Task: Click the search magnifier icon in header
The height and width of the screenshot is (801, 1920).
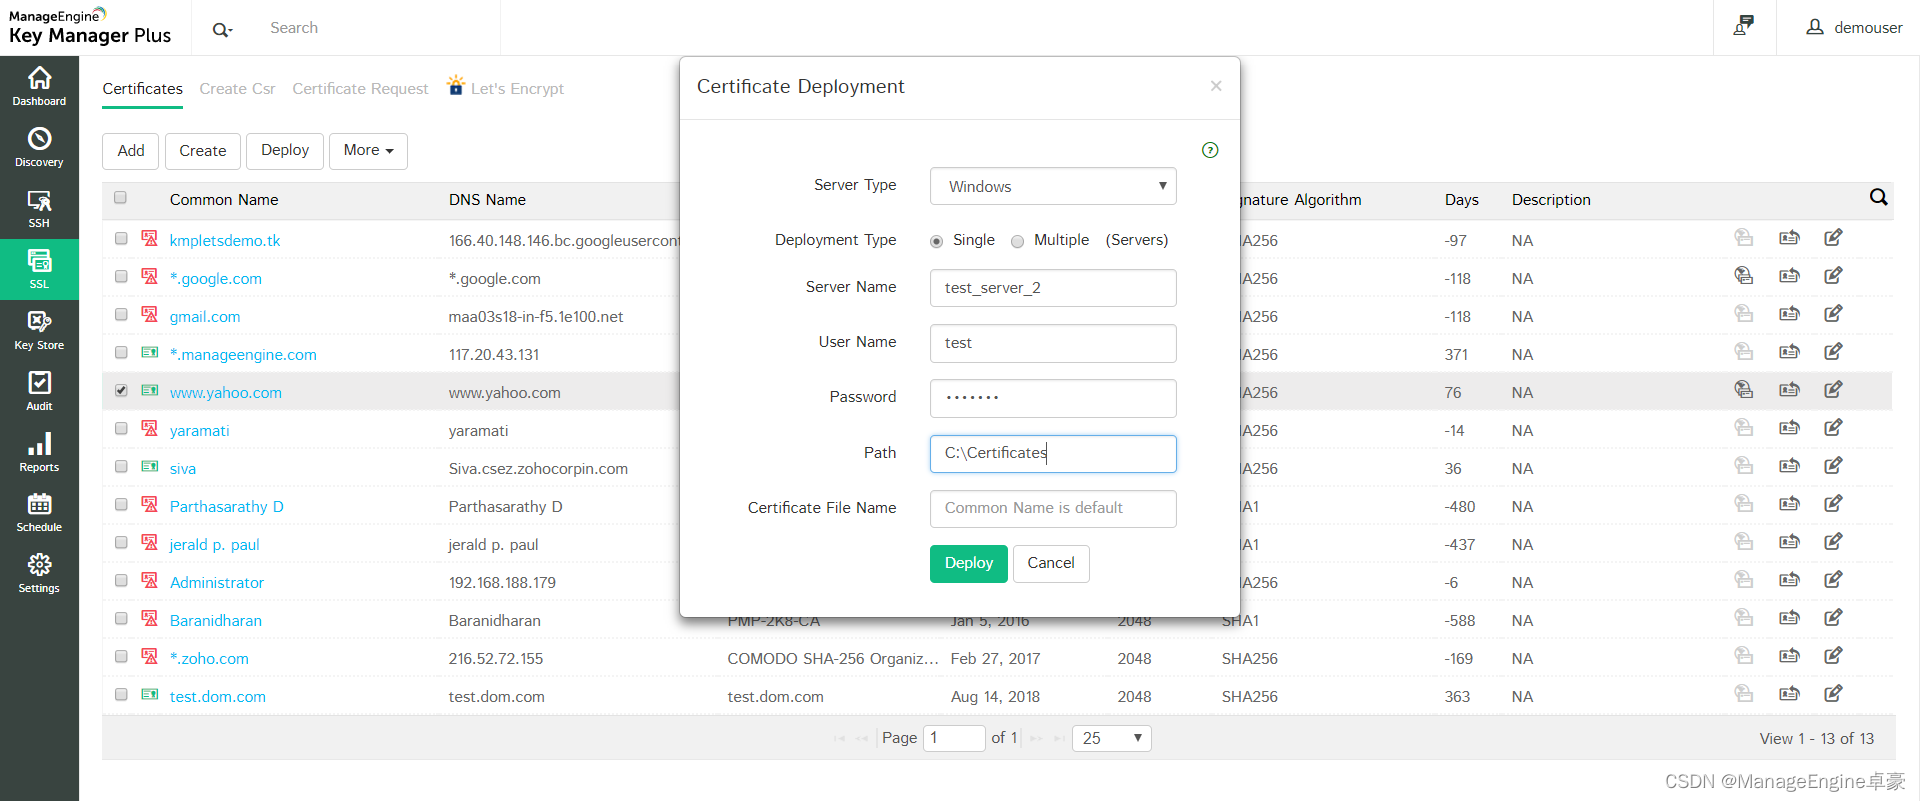Action: [x=222, y=29]
